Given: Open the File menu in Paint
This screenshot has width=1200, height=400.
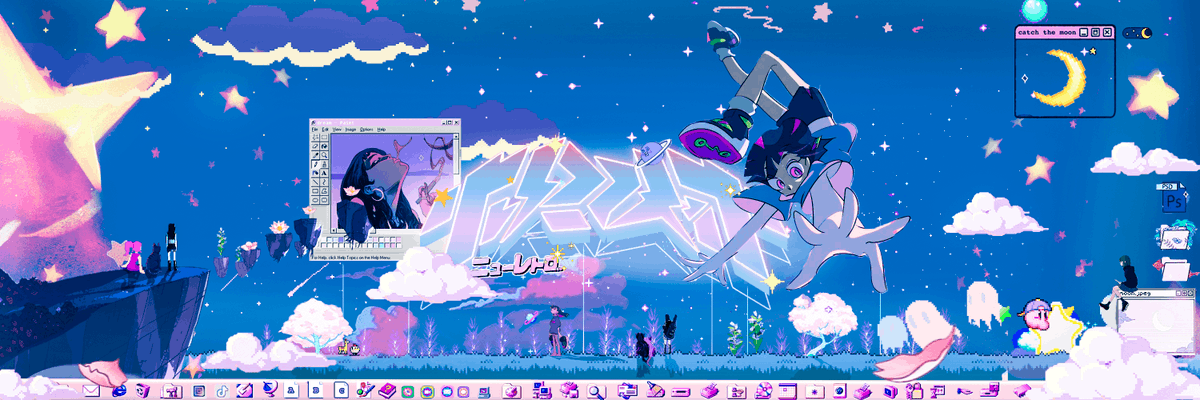Looking at the screenshot, I should pyautogui.click(x=315, y=129).
